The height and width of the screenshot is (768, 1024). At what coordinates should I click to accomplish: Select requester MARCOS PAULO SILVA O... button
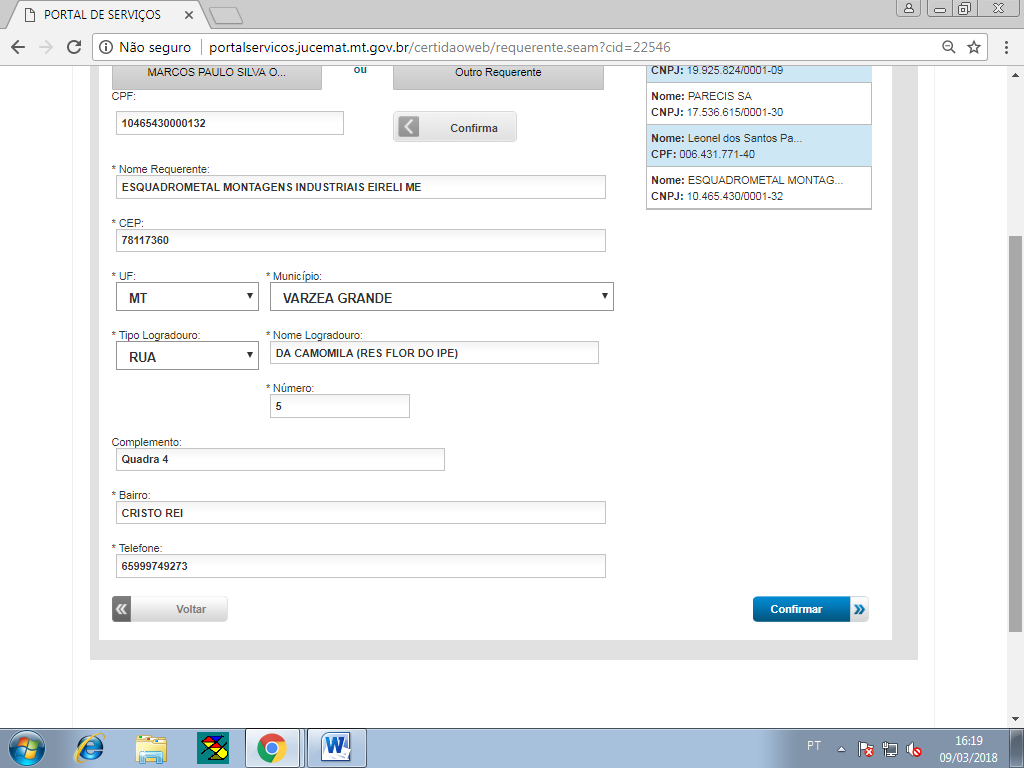pyautogui.click(x=217, y=76)
